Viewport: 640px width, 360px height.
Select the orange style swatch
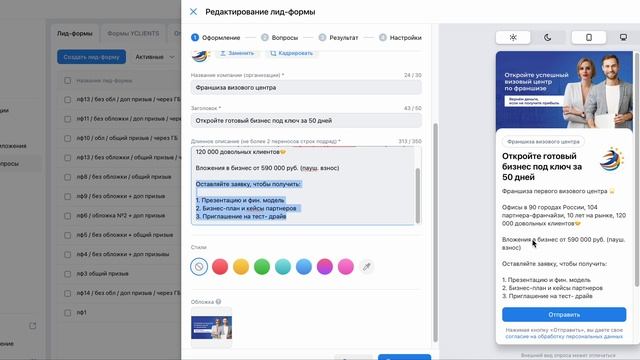point(241,267)
